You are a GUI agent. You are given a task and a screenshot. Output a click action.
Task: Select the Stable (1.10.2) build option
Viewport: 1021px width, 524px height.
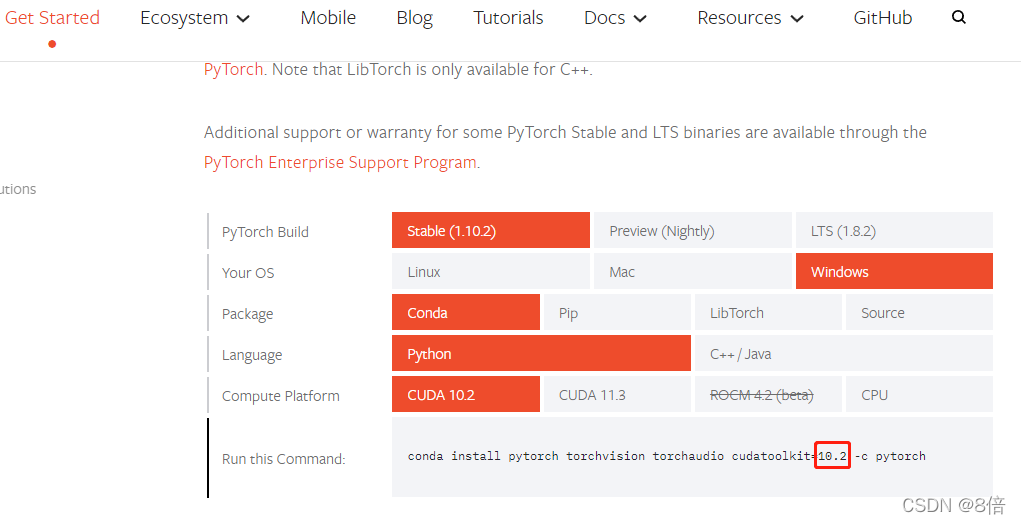coord(491,230)
